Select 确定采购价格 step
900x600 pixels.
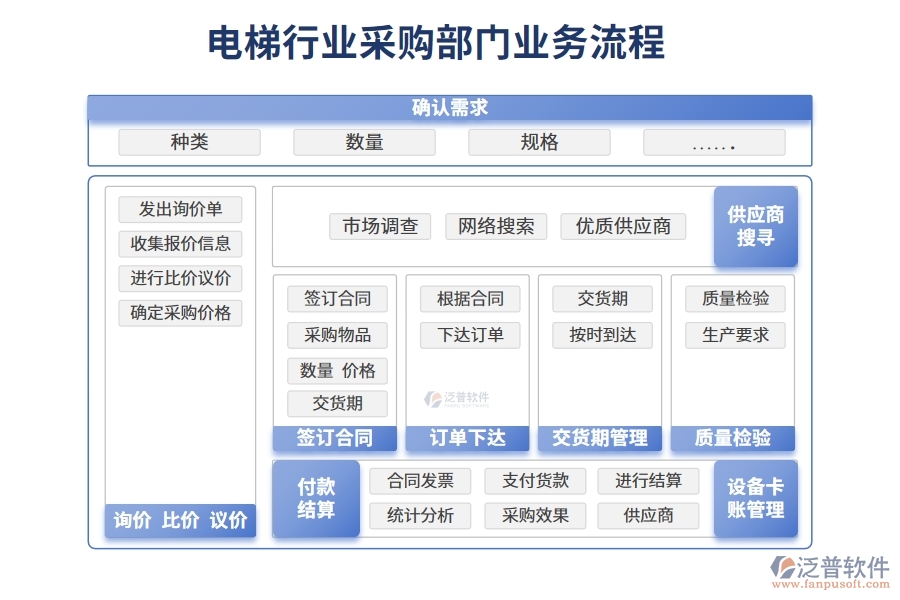tap(180, 313)
